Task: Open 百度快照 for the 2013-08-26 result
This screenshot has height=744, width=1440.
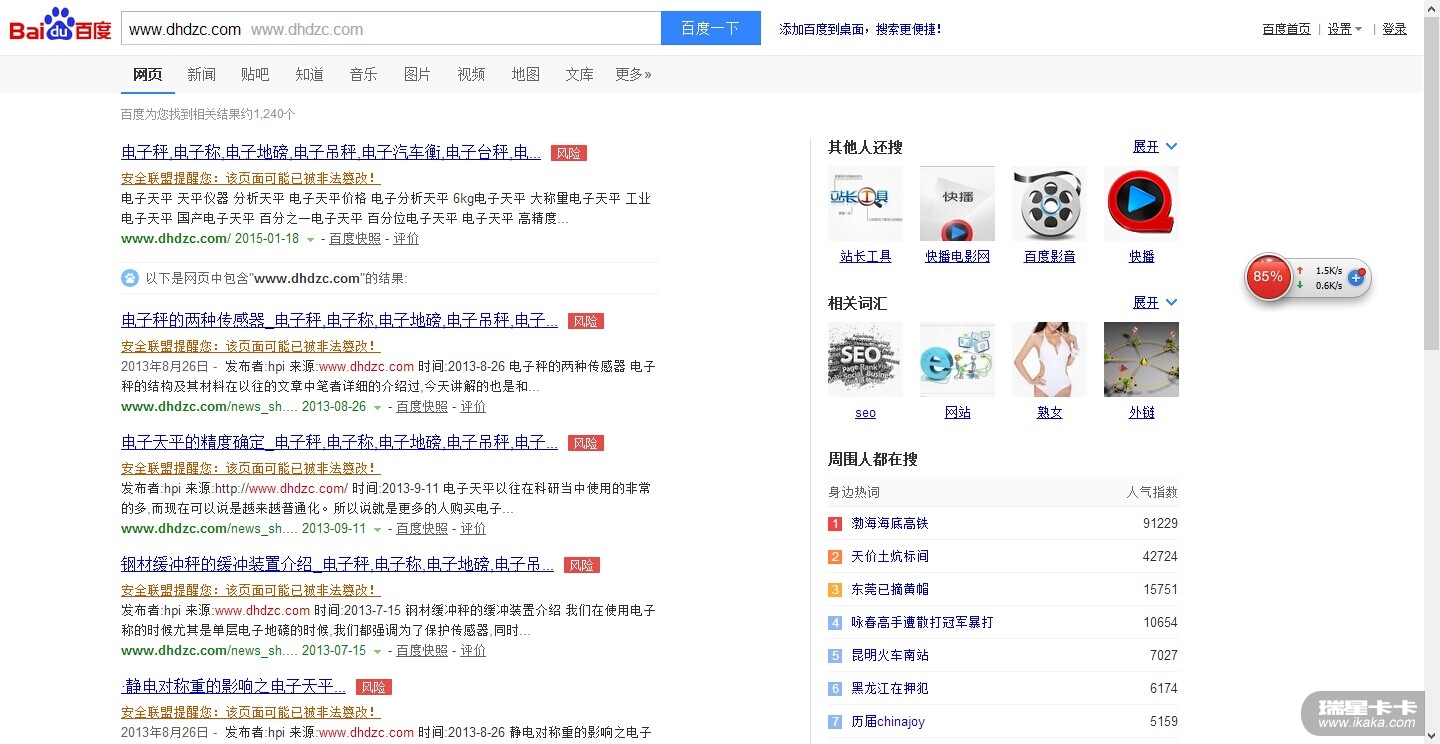Action: 422,407
